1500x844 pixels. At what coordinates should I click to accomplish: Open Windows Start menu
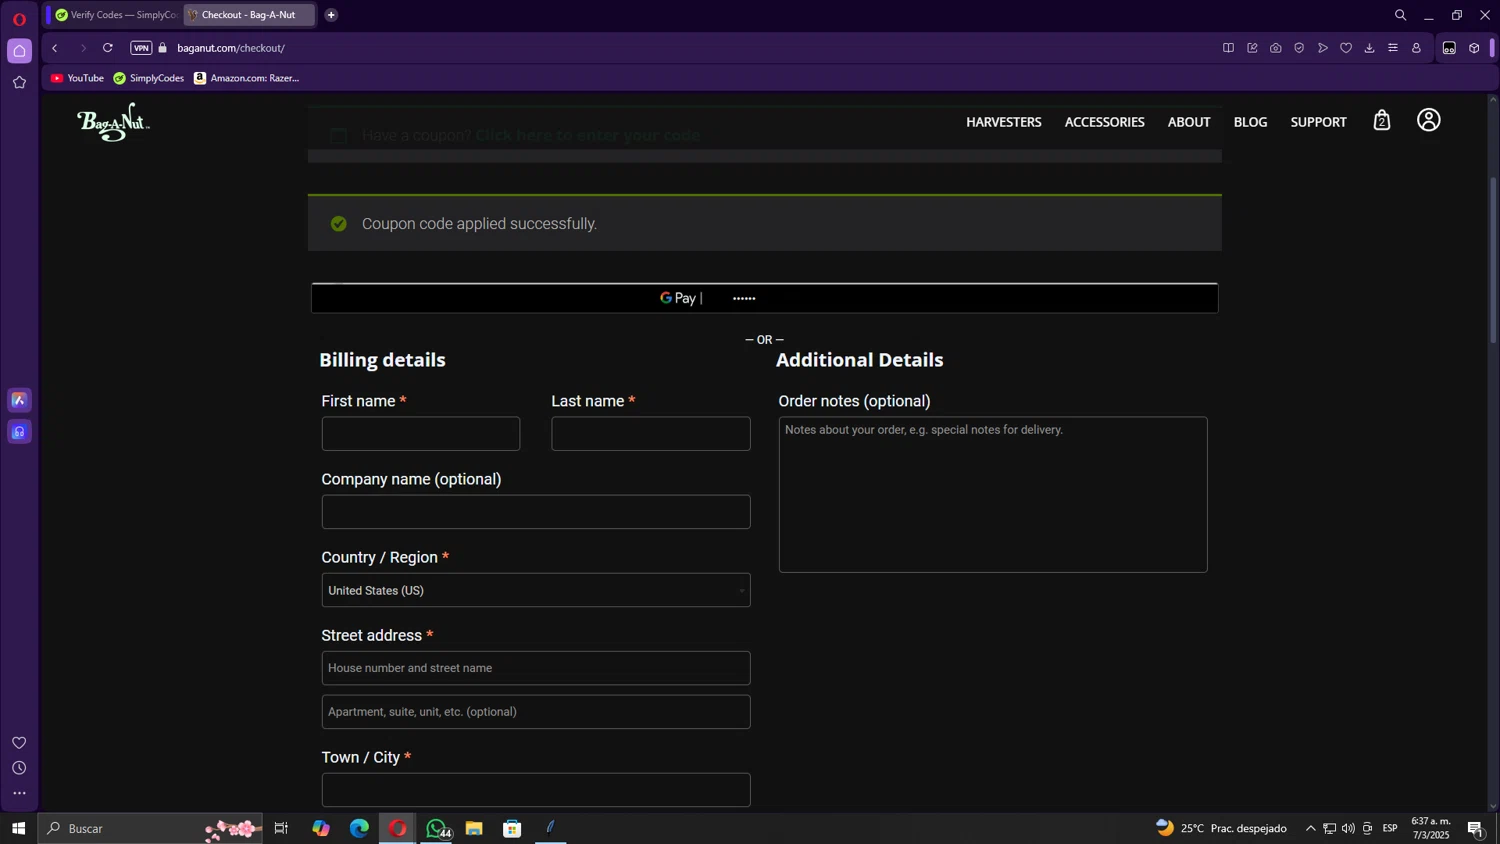(18, 828)
